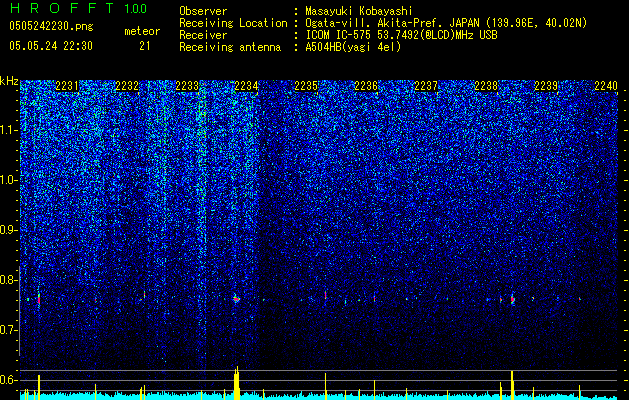Viewport: 629px width, 400px height.
Task: Select observer name Masayuki Kobayashi
Action: pos(359,12)
